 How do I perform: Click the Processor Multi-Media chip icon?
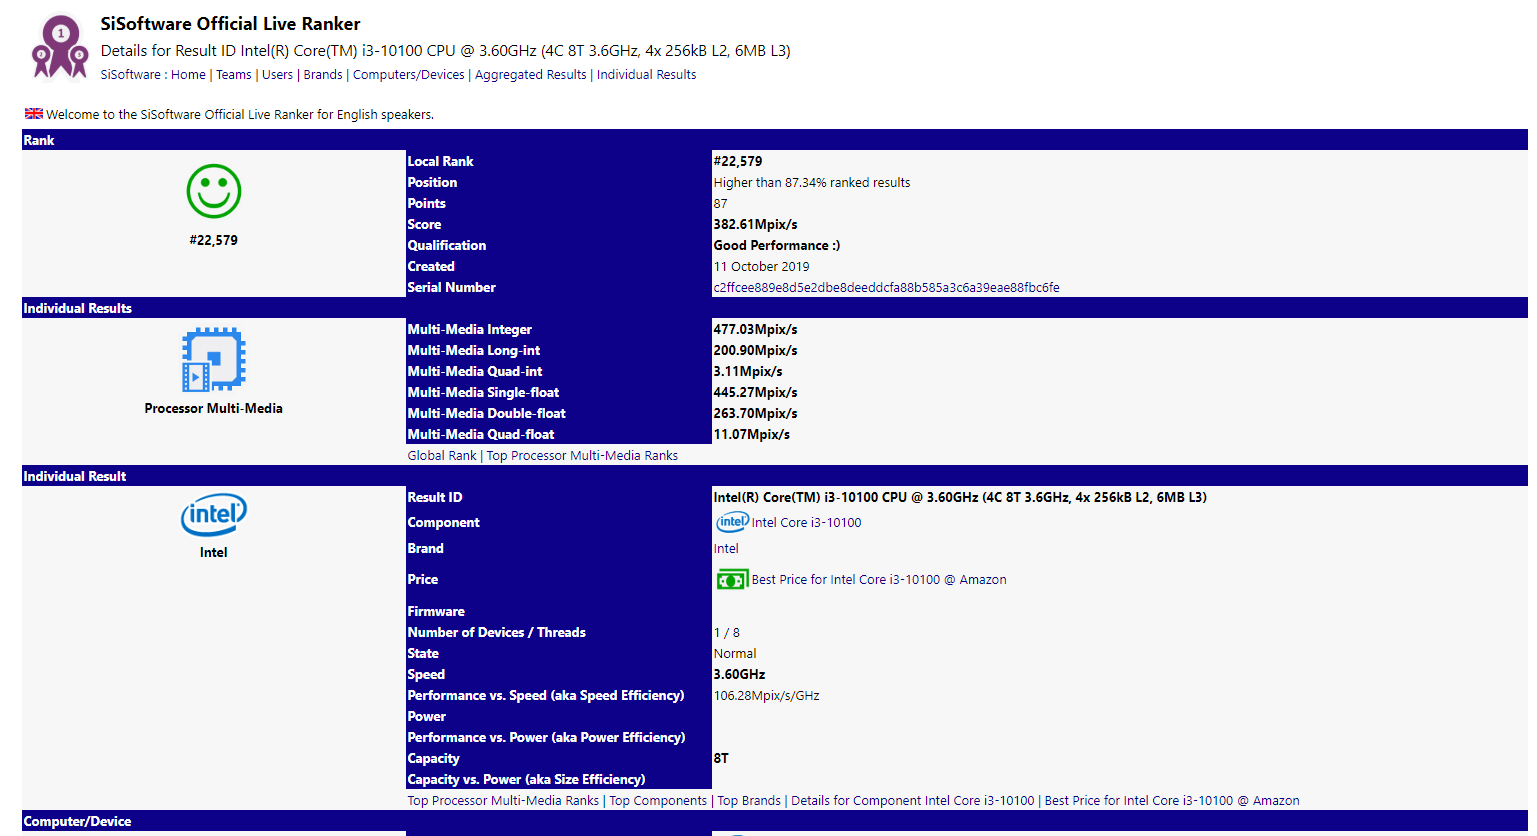214,359
